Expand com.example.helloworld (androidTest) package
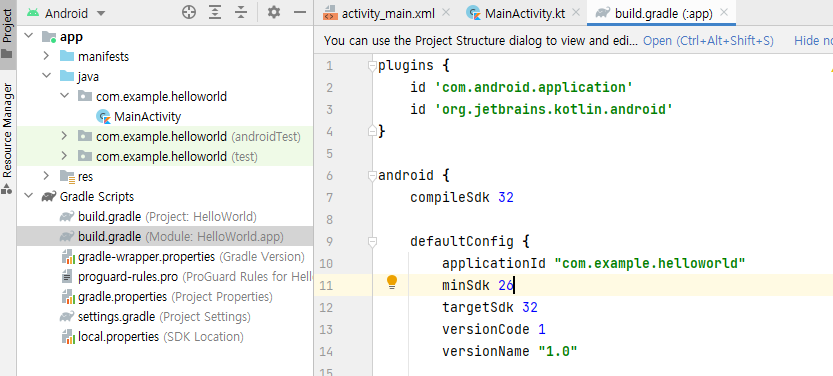833x376 pixels. point(64,136)
